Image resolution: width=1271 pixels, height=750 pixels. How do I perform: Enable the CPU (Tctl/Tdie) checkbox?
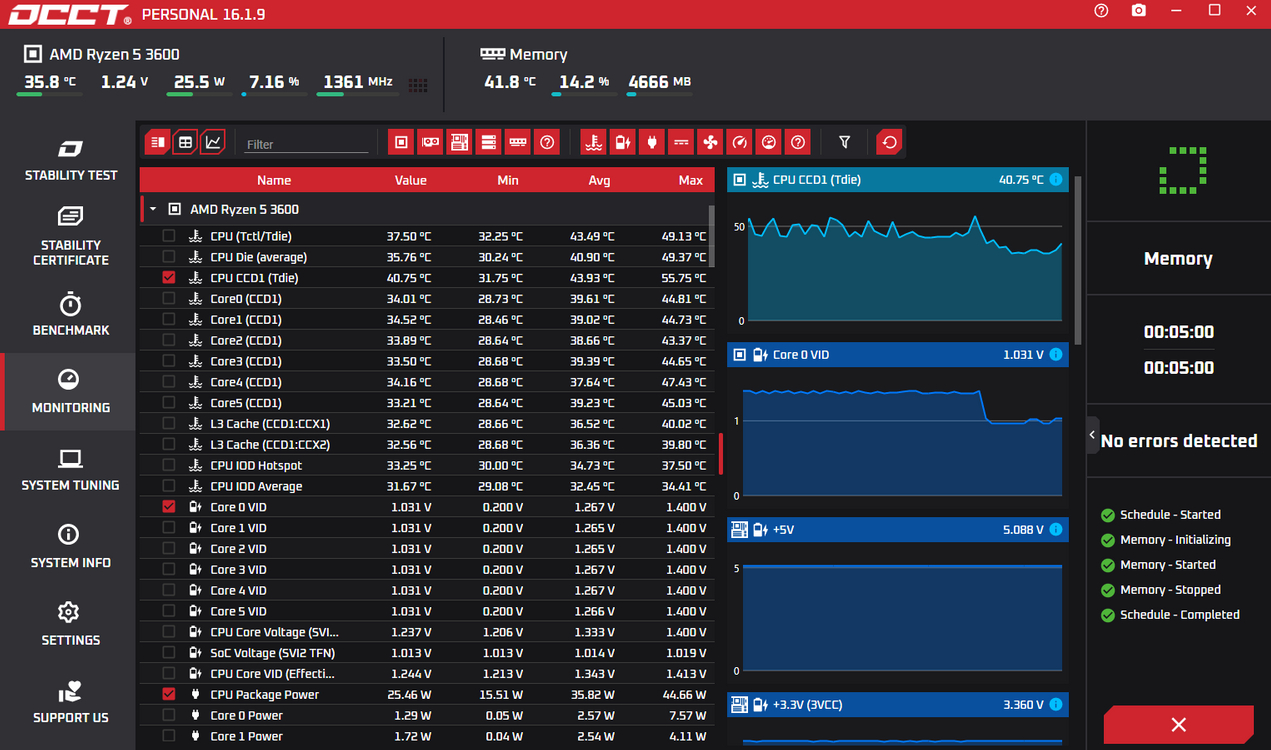pyautogui.click(x=169, y=236)
